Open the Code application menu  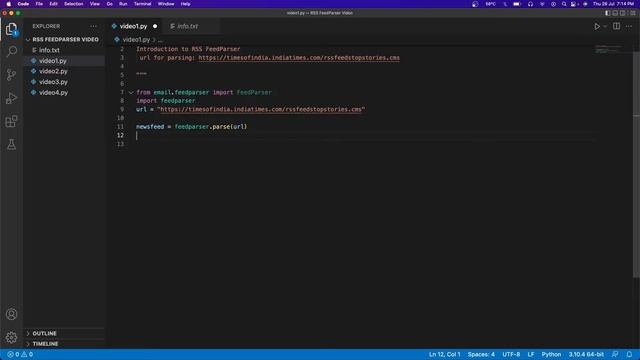(23, 4)
